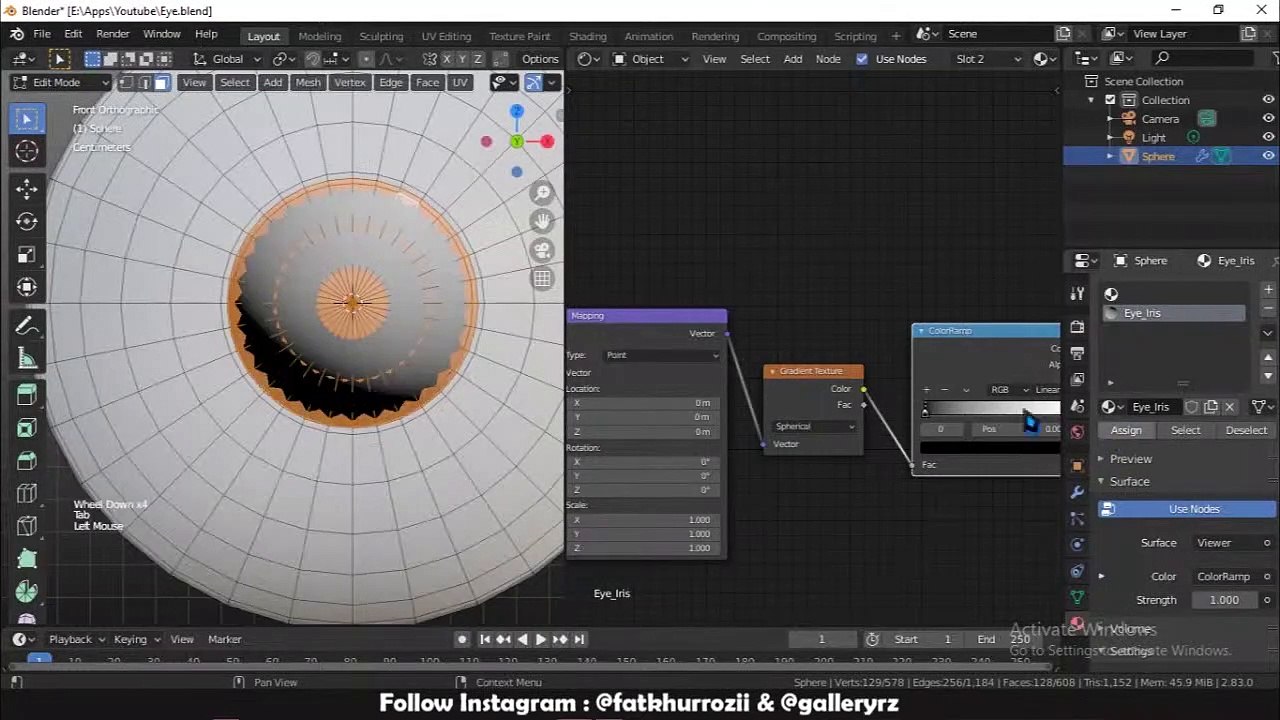Open Gradient Texture Spherical dropdown
1280x720 pixels.
point(814,427)
